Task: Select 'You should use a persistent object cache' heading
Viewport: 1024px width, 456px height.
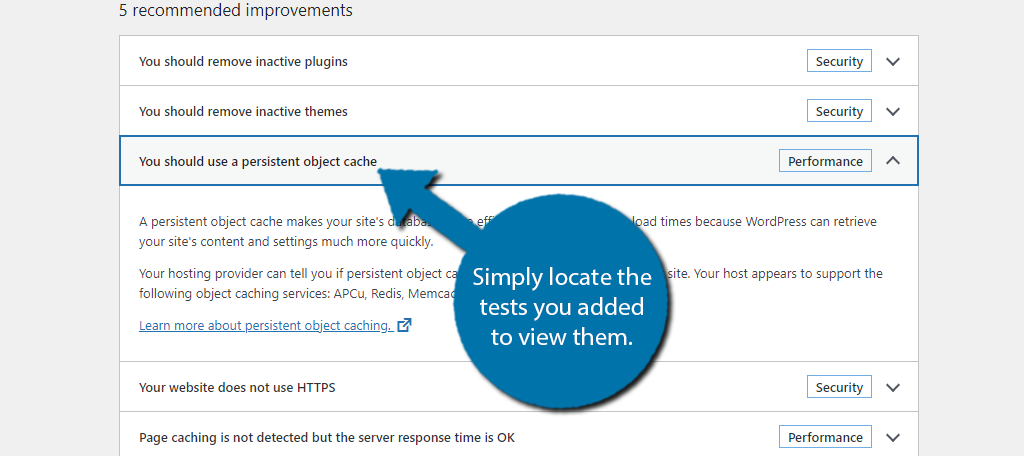Action: (x=258, y=161)
